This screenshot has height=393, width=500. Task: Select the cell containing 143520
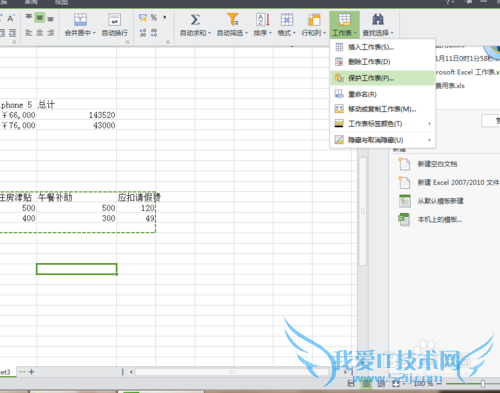pos(76,115)
